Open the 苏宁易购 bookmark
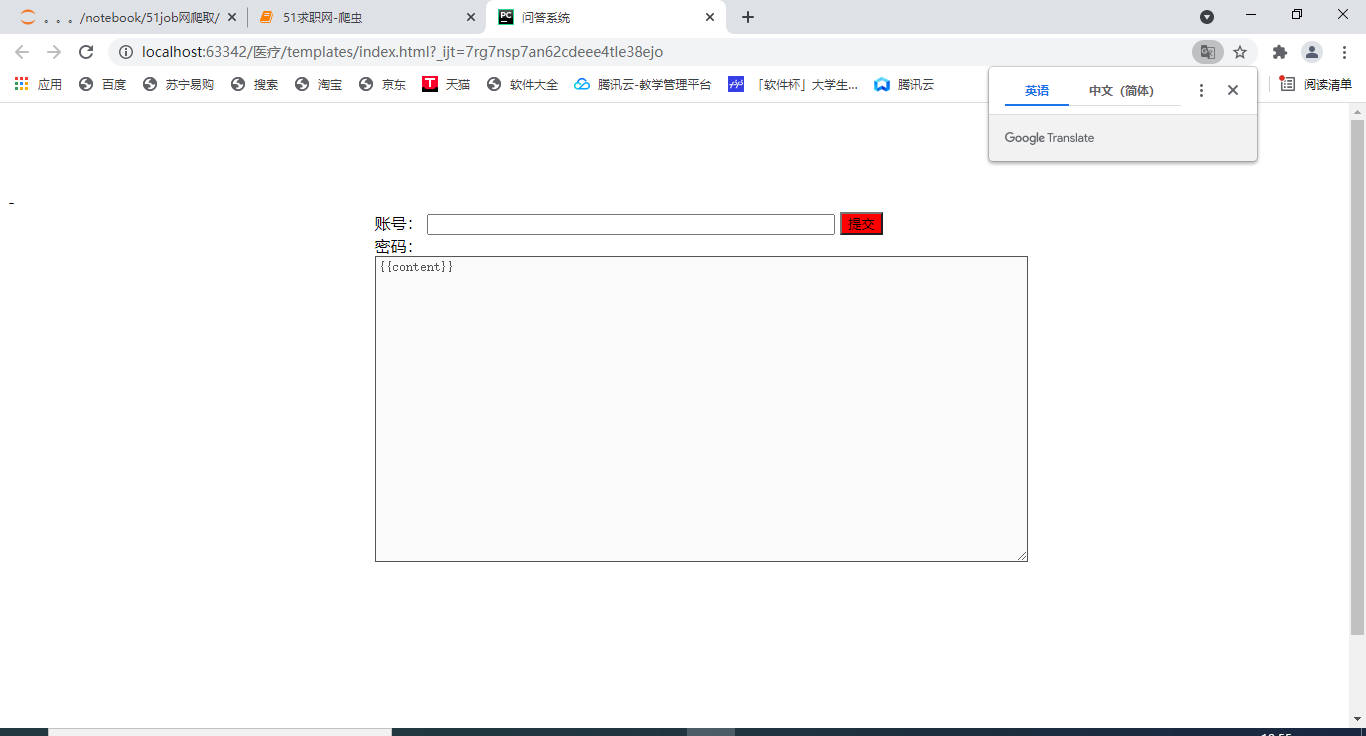Screen dimensions: 1366x736 178,85
